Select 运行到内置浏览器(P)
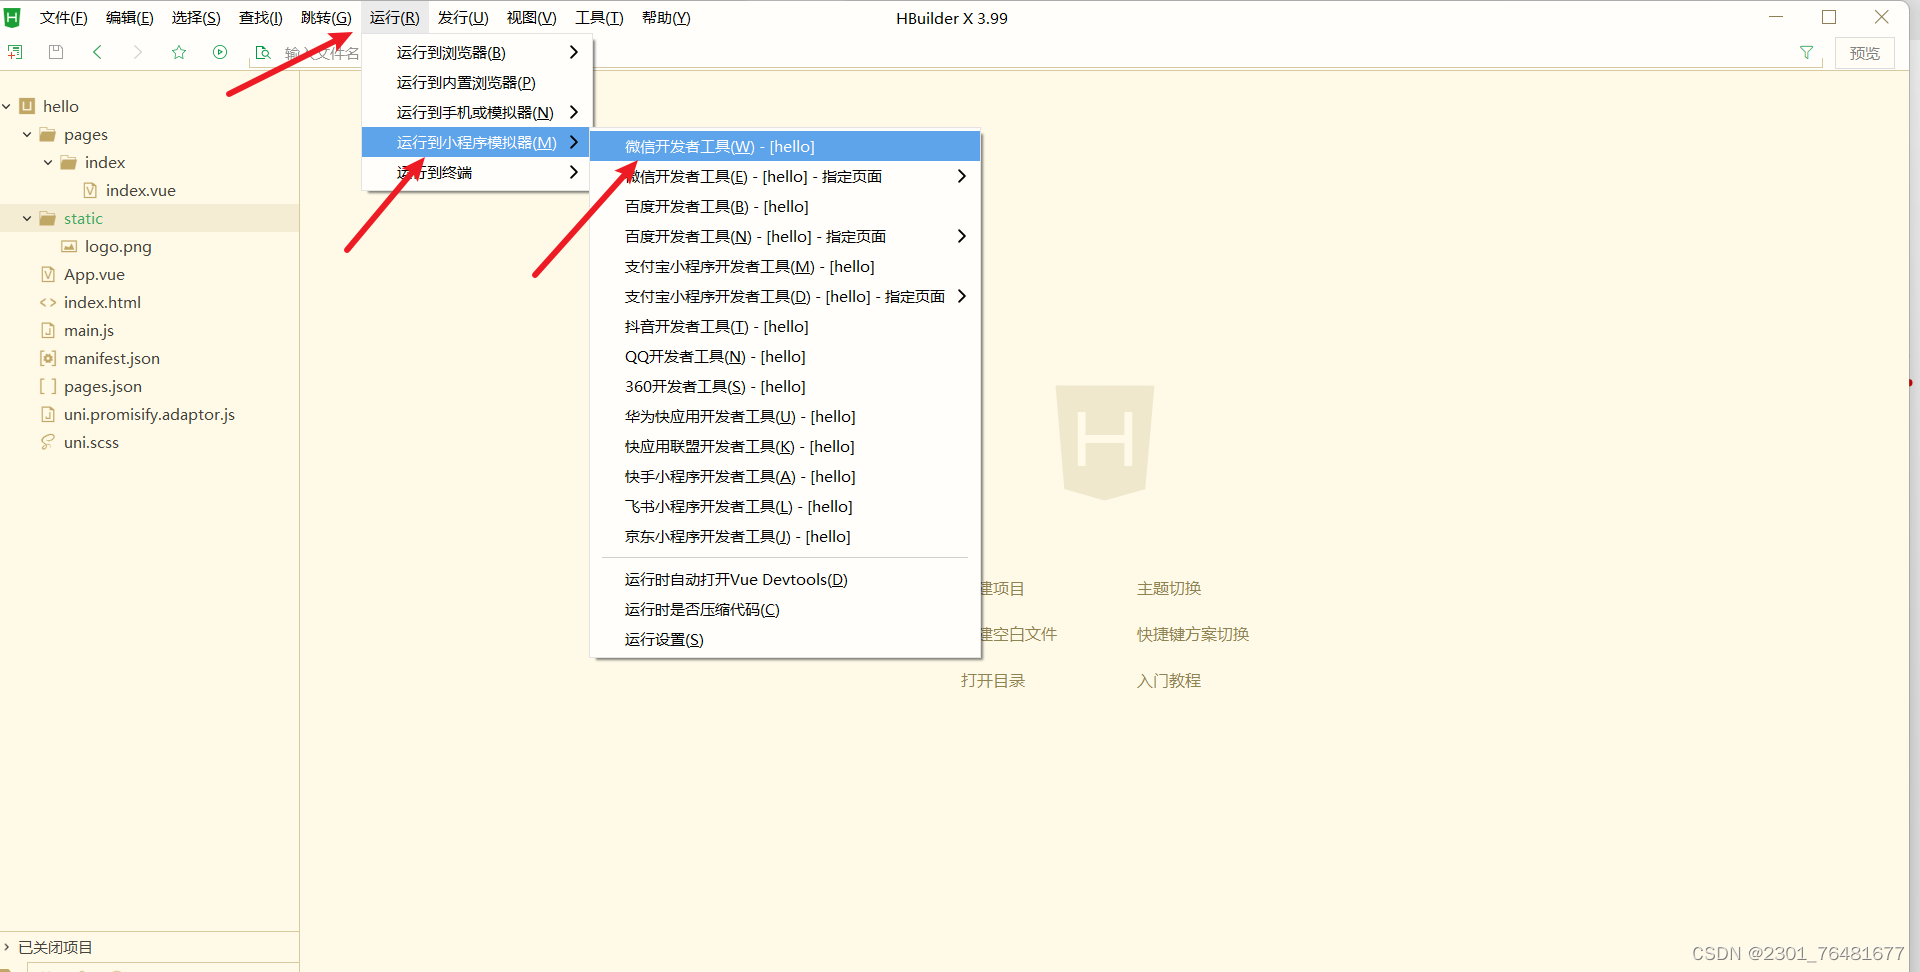Viewport: 1920px width, 972px height. [477, 82]
